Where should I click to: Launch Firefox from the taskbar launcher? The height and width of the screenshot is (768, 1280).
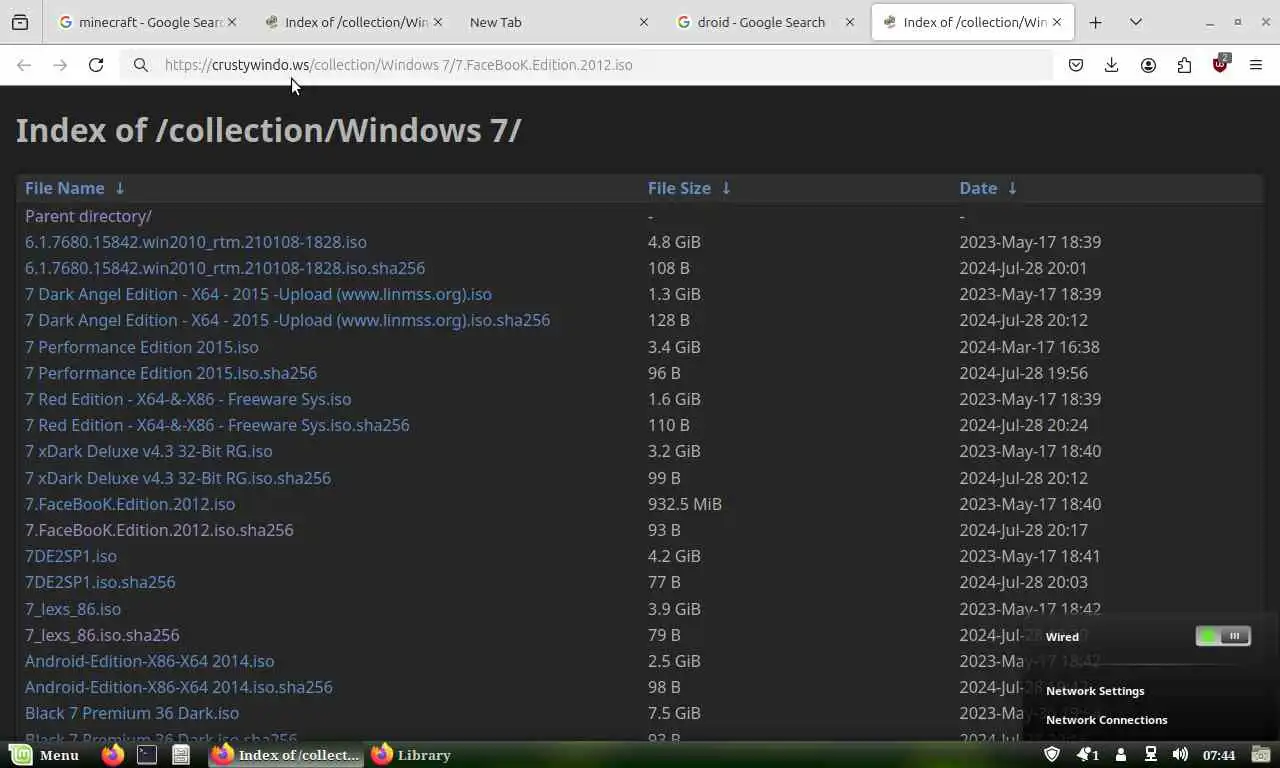tap(113, 755)
